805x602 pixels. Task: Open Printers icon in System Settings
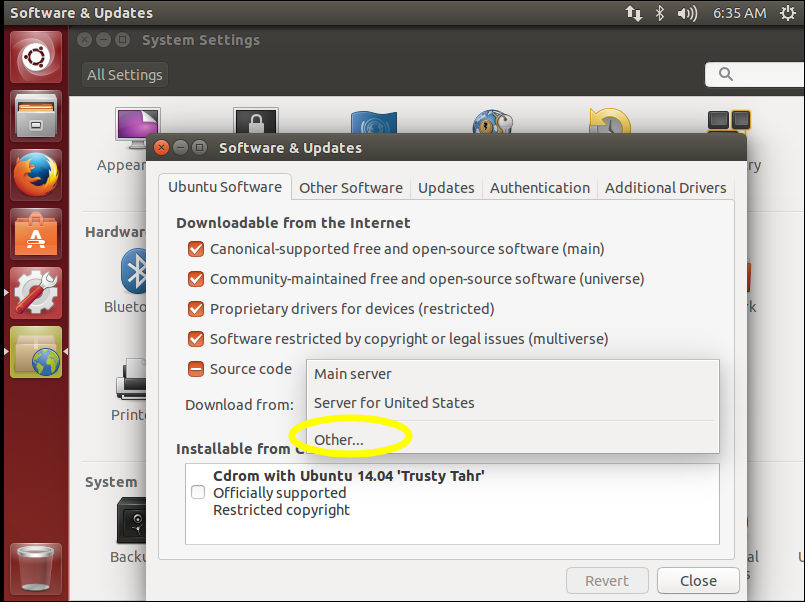coord(132,380)
